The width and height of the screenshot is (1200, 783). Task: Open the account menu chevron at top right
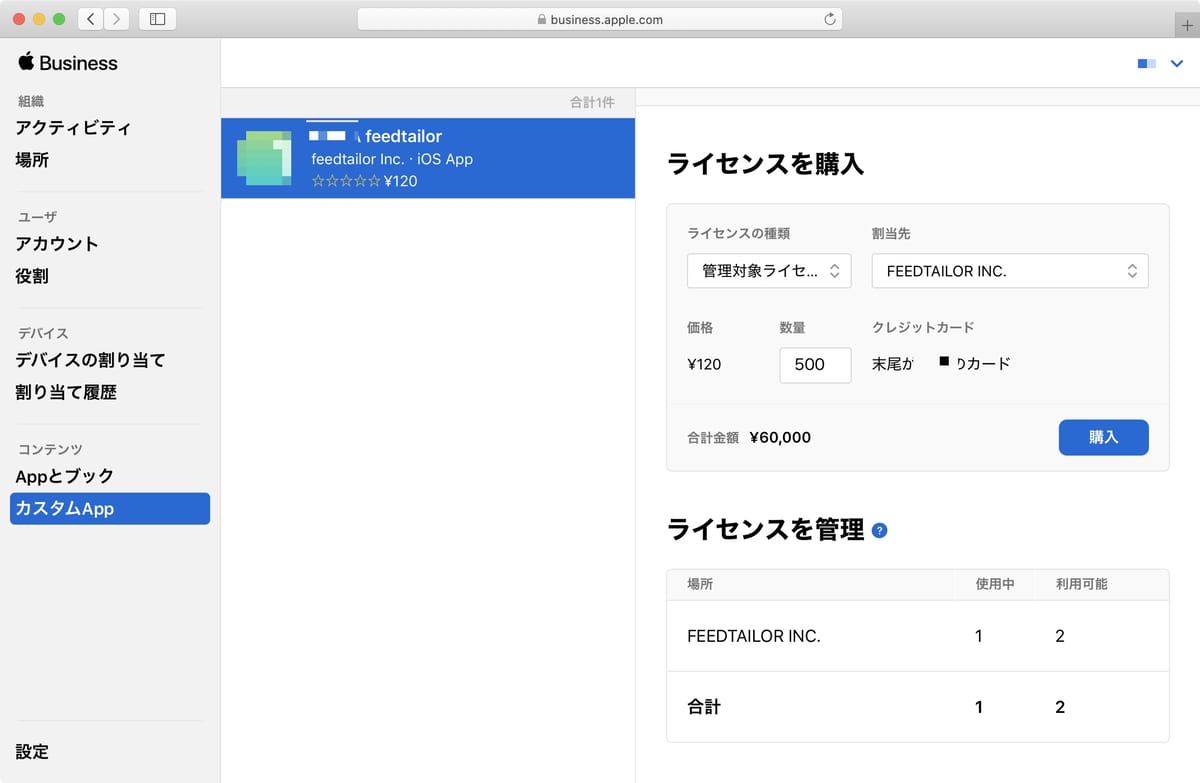tap(1176, 64)
